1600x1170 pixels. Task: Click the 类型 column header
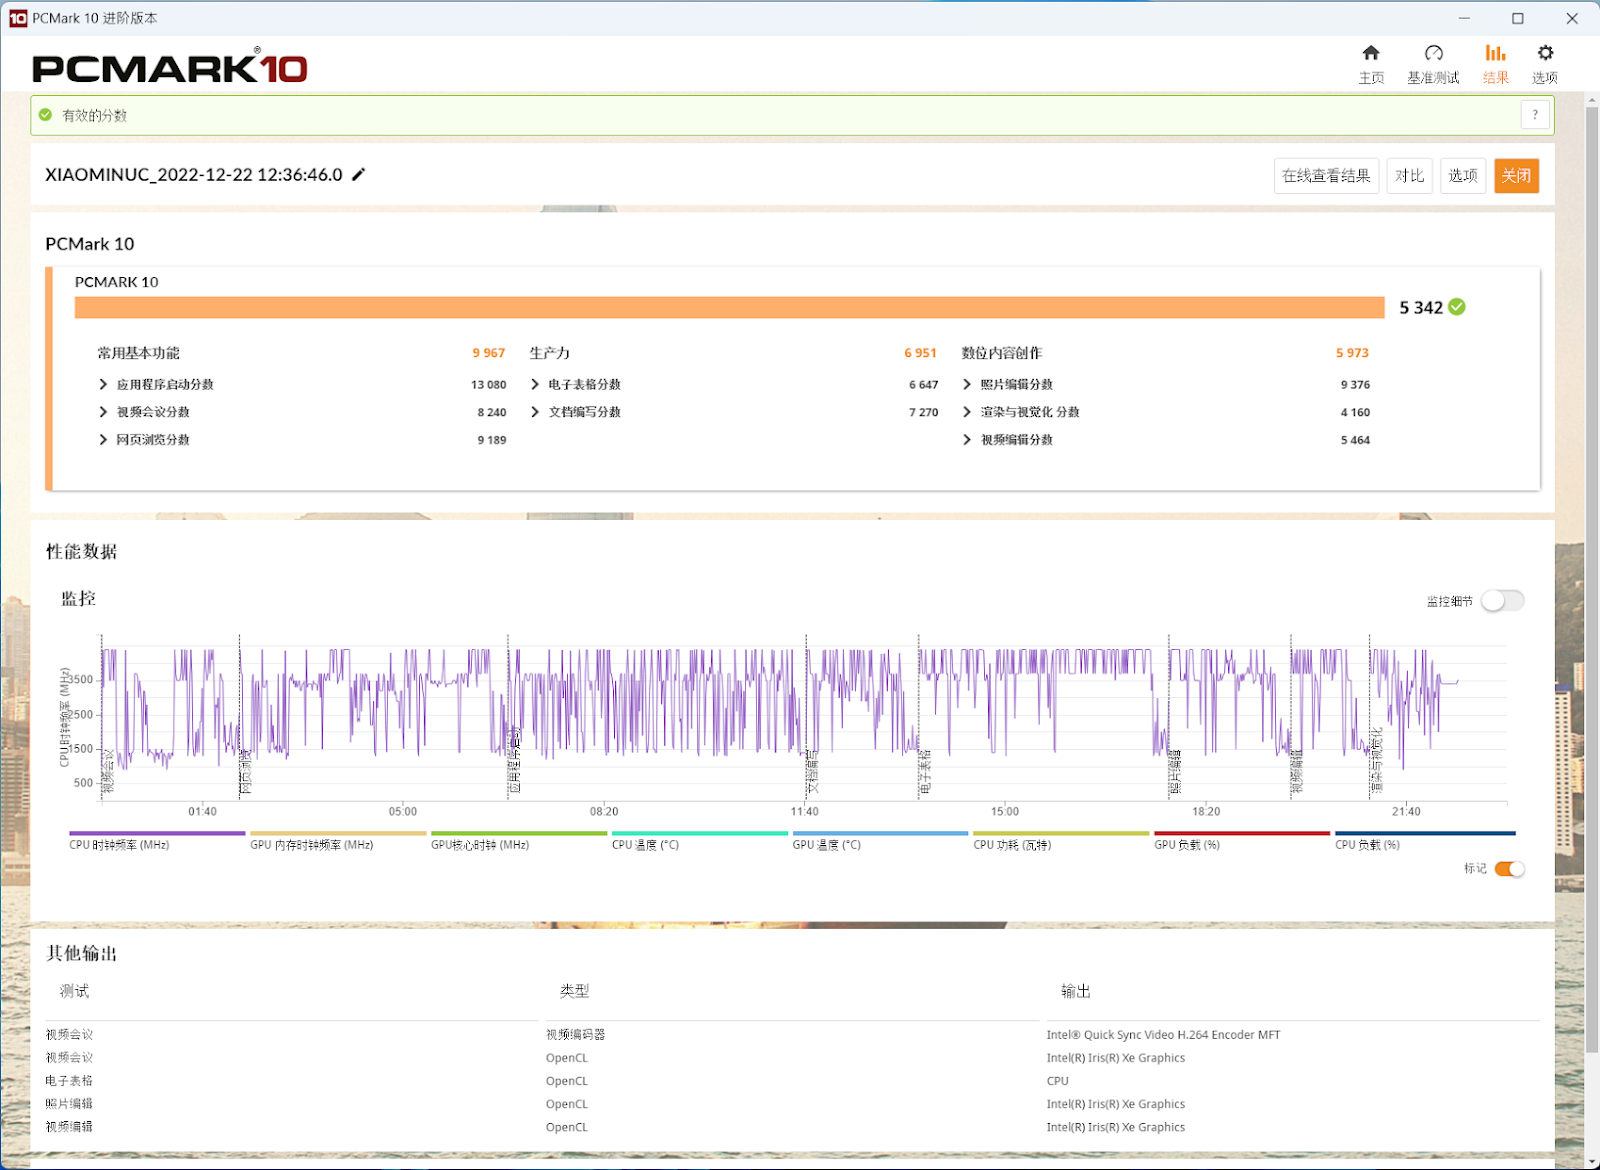pyautogui.click(x=574, y=991)
